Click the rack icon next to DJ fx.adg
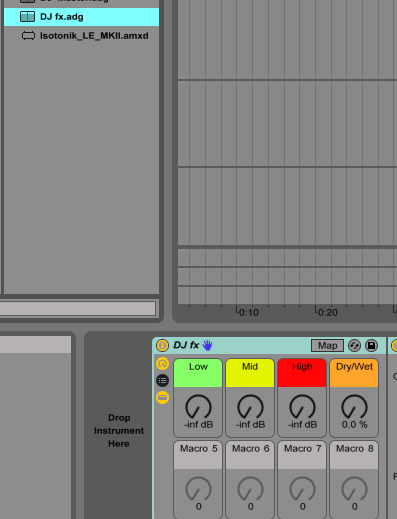The width and height of the screenshot is (397, 519). click(27, 17)
